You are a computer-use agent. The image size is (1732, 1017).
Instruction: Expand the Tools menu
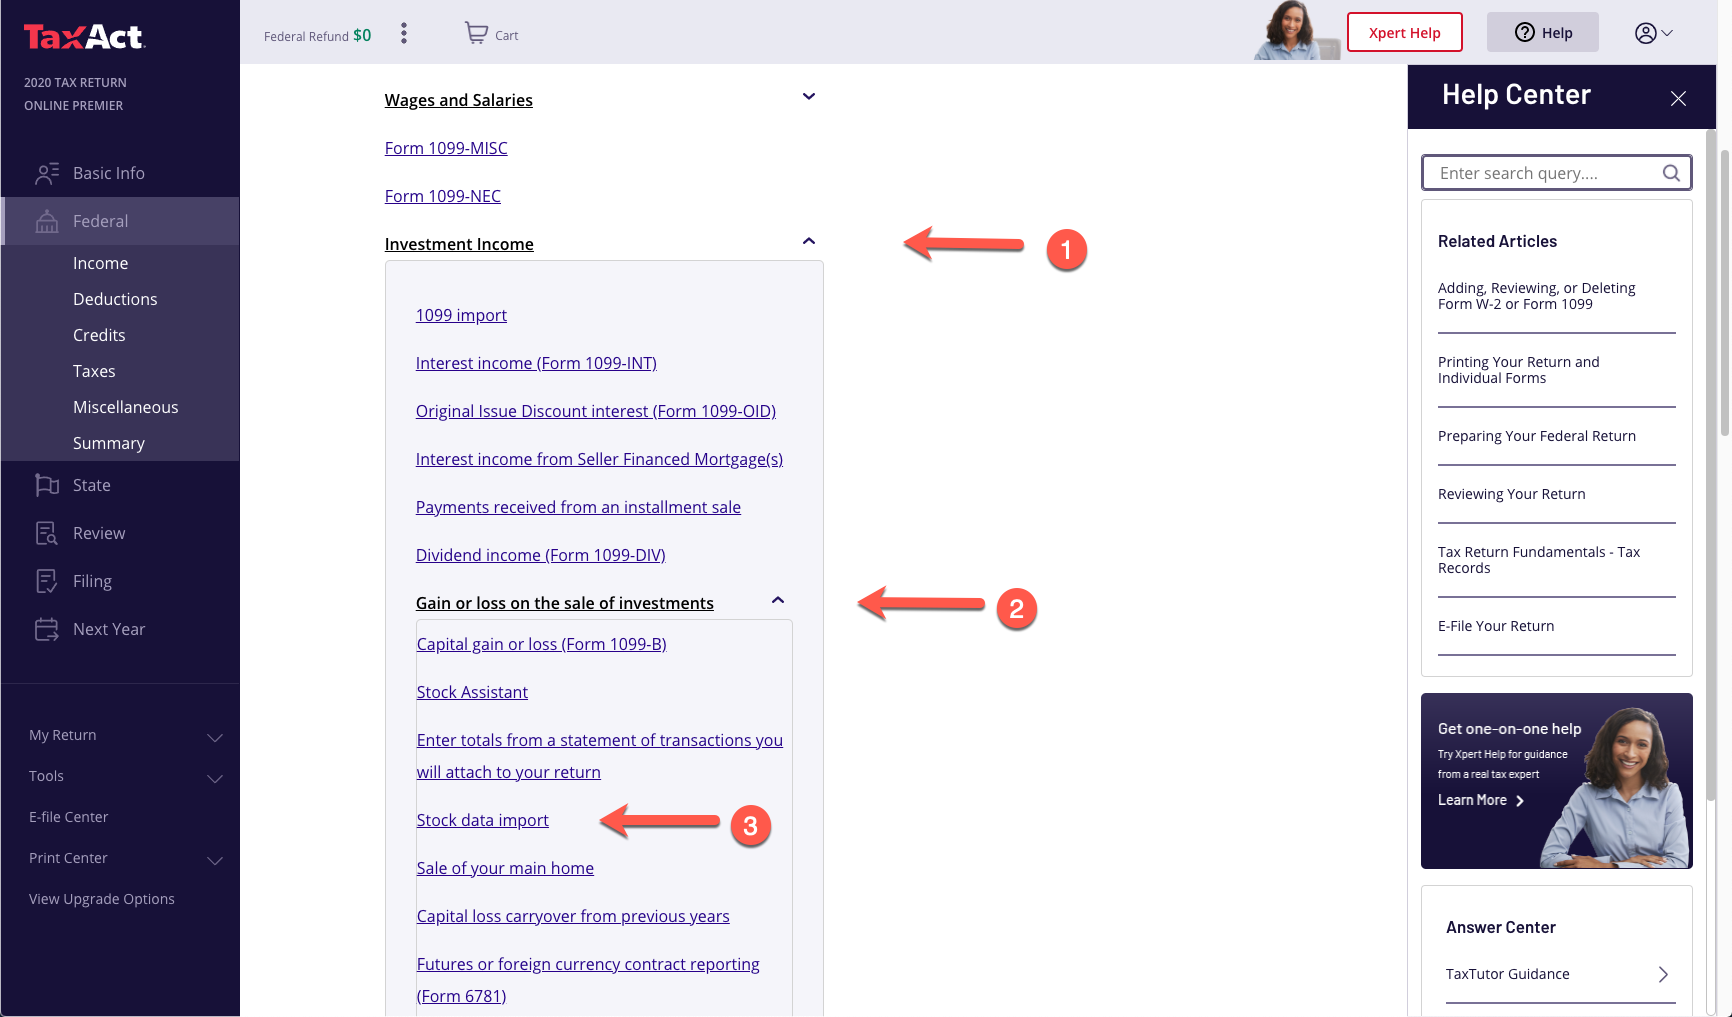pos(214,778)
